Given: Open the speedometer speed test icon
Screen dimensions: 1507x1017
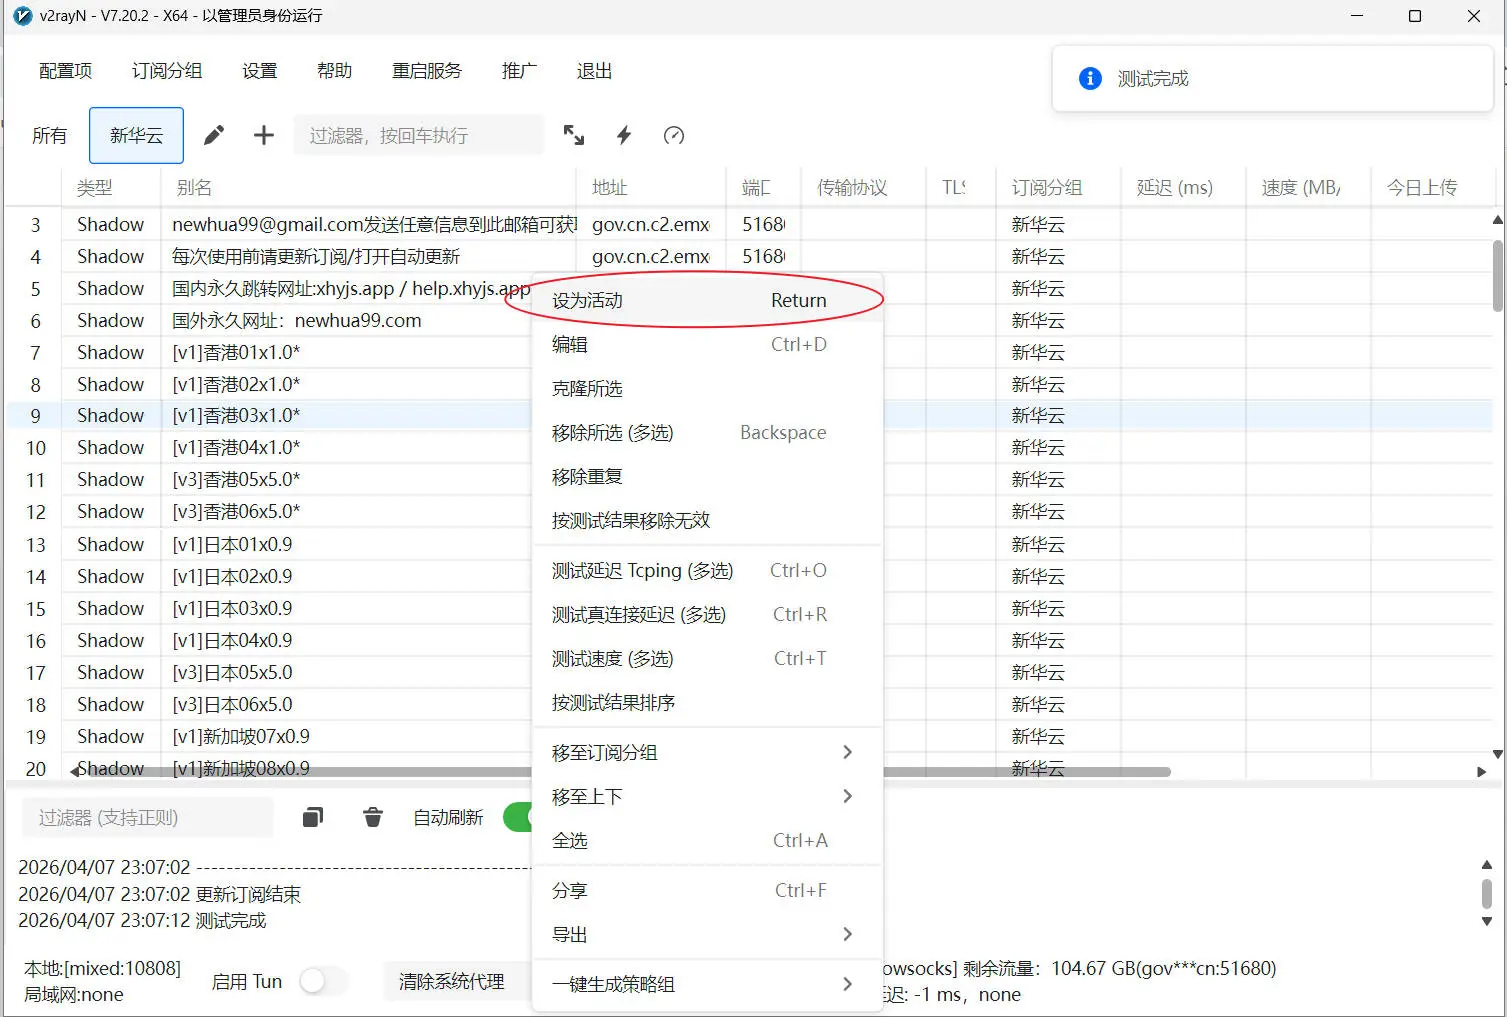Looking at the screenshot, I should pyautogui.click(x=672, y=135).
